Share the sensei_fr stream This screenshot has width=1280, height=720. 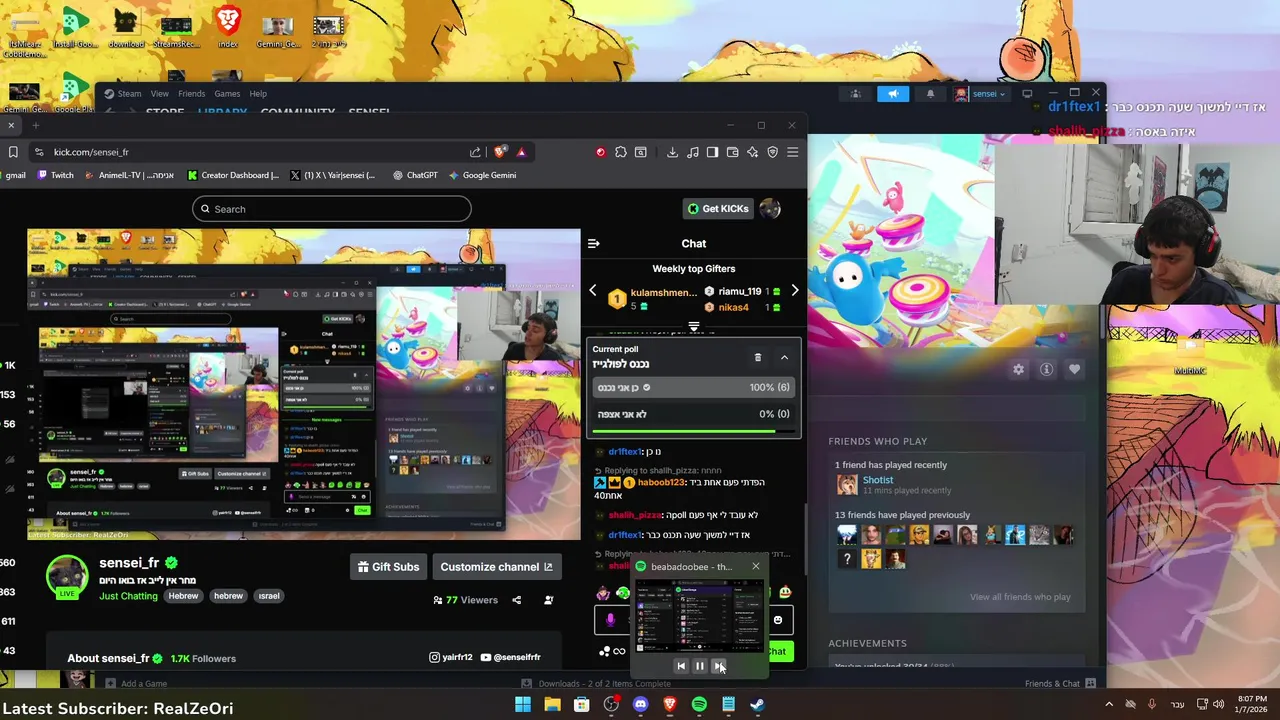pos(517,600)
